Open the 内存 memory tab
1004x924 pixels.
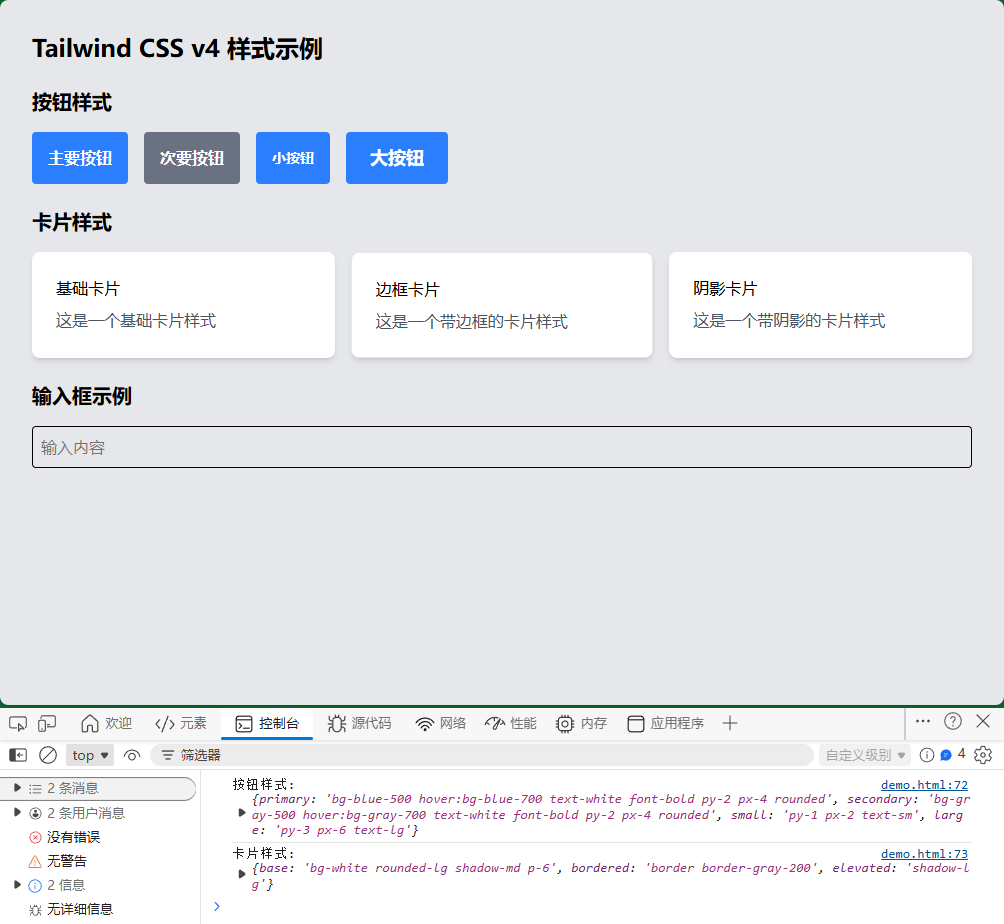(581, 724)
